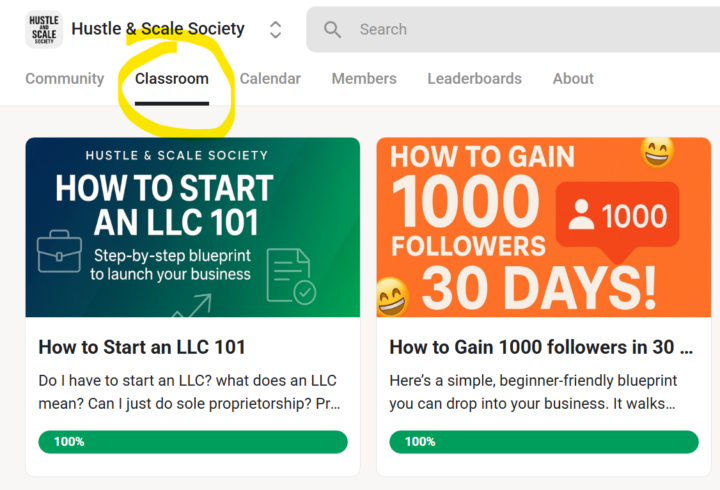Open the Community tab
The height and width of the screenshot is (490, 720).
click(64, 79)
